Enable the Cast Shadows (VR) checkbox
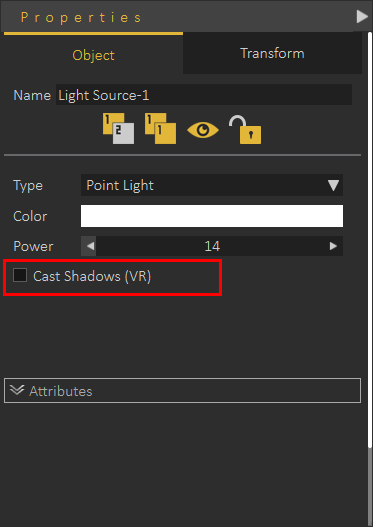The width and height of the screenshot is (373, 527). (x=20, y=275)
